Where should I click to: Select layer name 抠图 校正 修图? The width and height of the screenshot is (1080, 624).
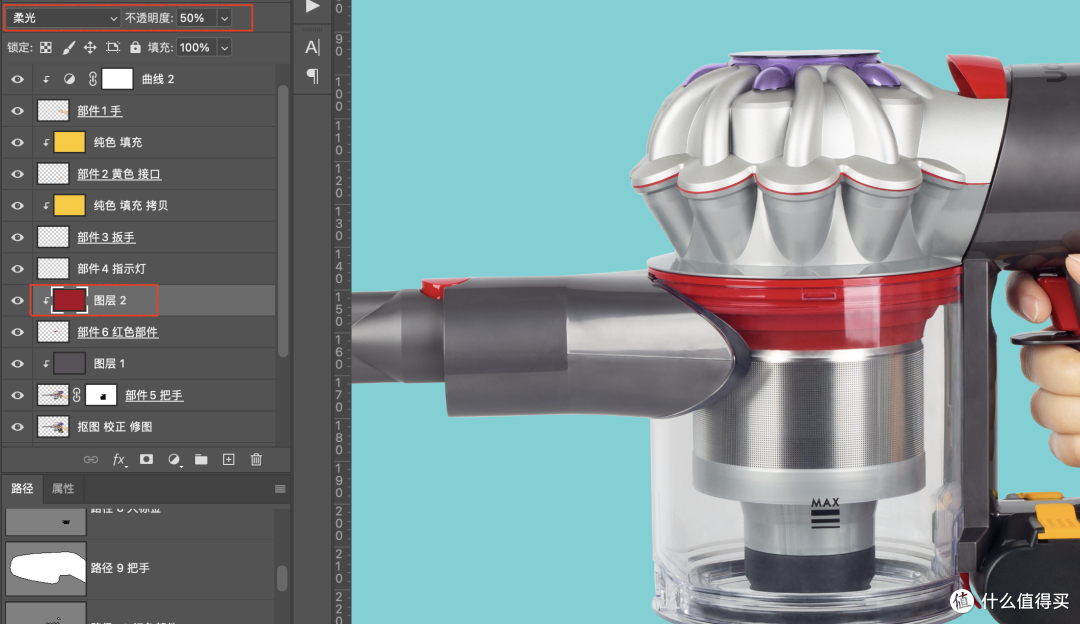click(x=115, y=427)
